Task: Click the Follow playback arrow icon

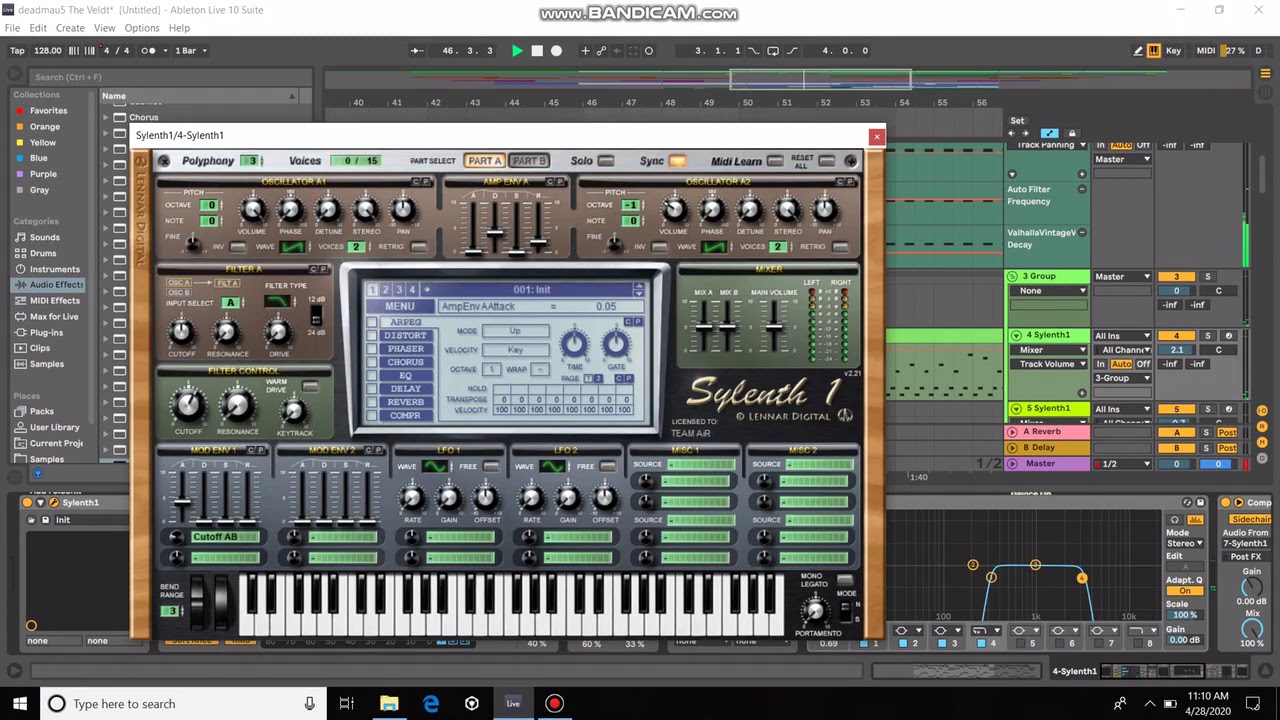Action: (x=418, y=51)
